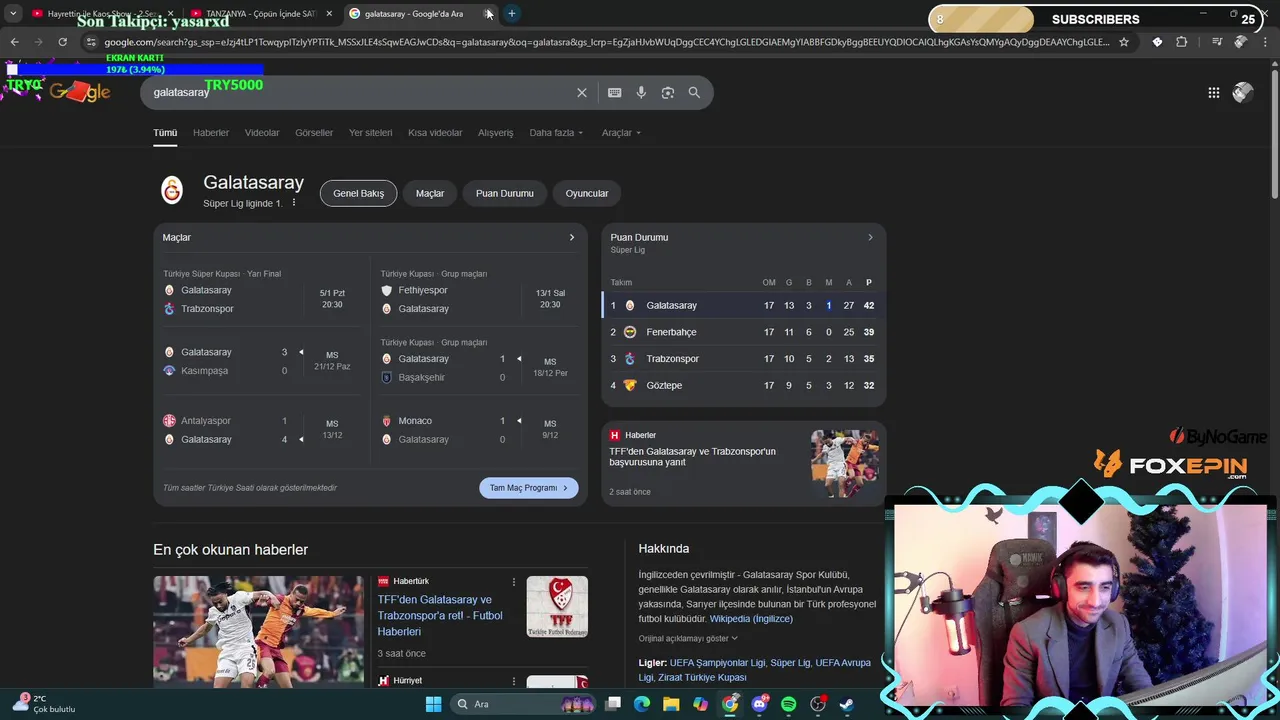Open the on-screen keyboard input tool

coord(614,92)
